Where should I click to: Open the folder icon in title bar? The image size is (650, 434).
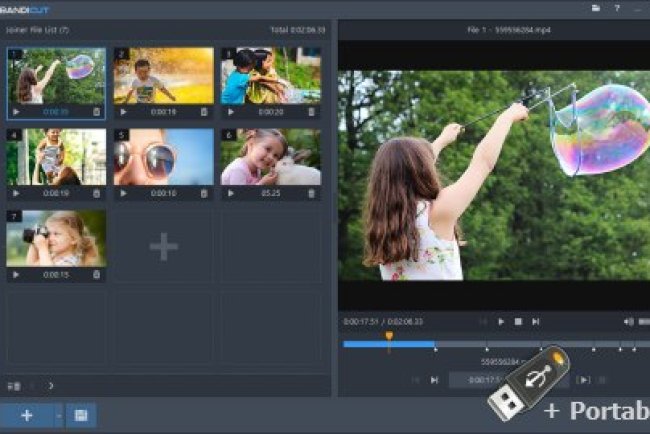pos(596,8)
